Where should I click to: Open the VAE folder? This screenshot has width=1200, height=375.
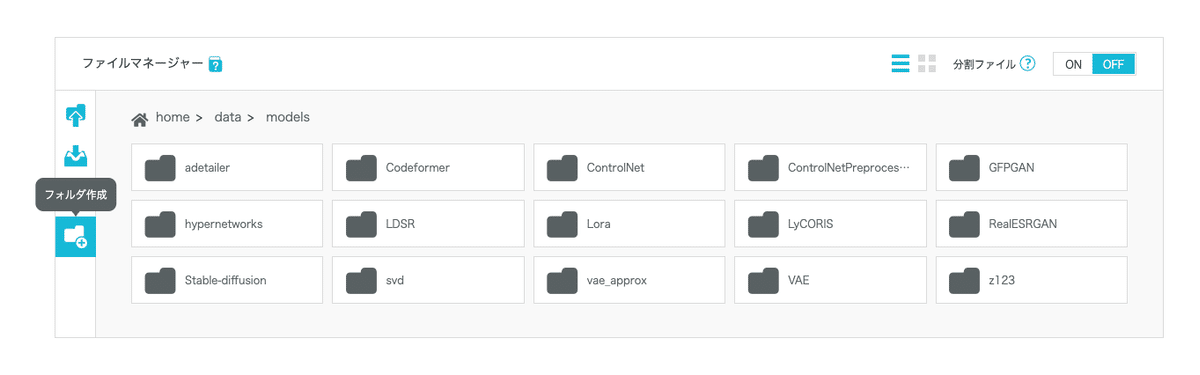[830, 280]
